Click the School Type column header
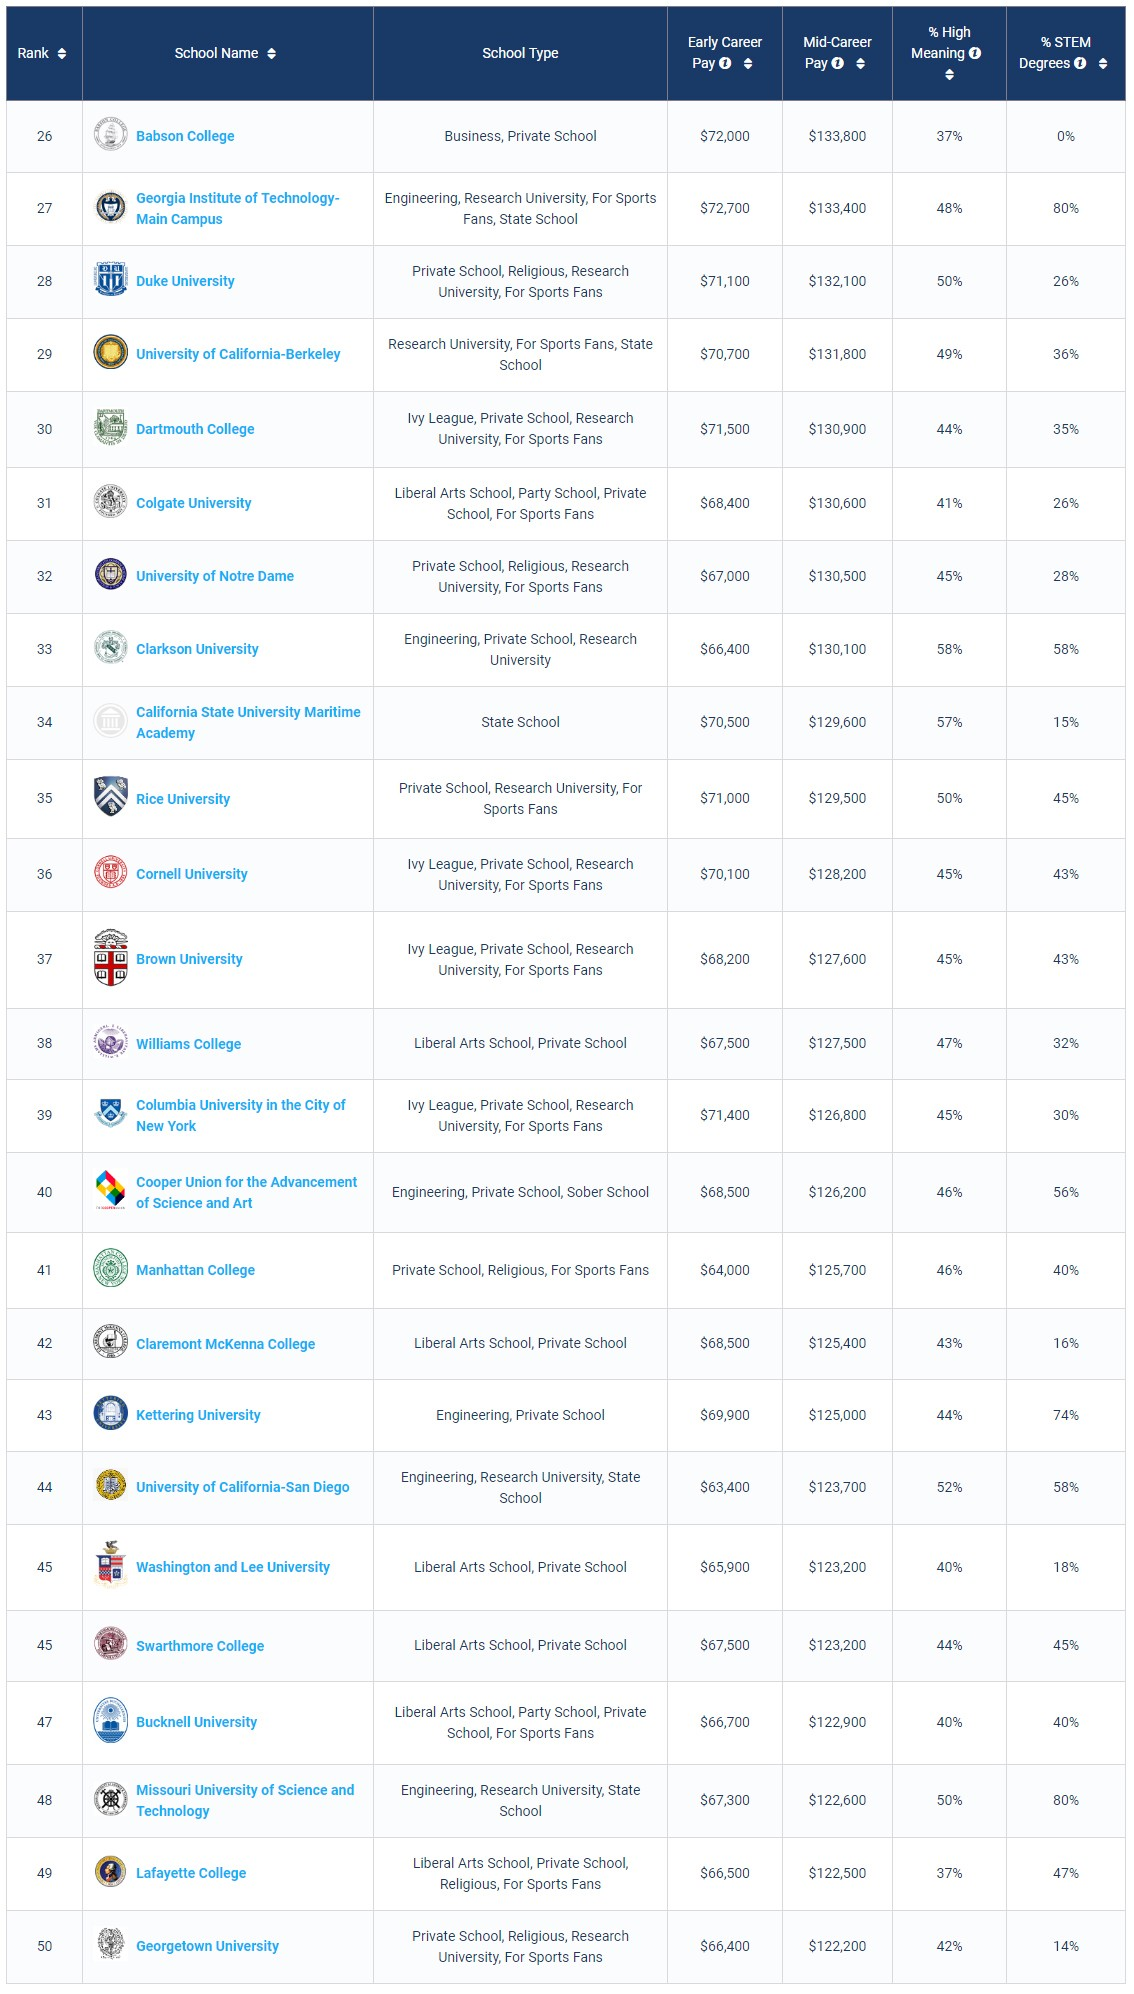Viewport: 1134px width, 1994px height. (x=520, y=53)
